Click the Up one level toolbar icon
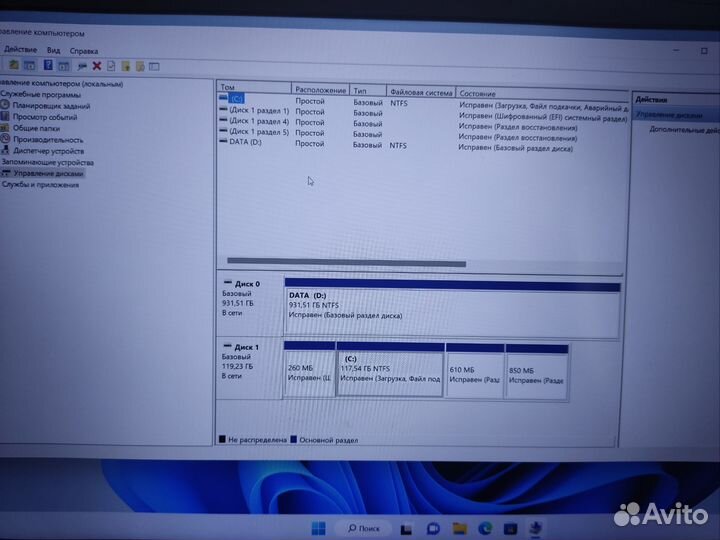720x540 pixels. coord(14,65)
